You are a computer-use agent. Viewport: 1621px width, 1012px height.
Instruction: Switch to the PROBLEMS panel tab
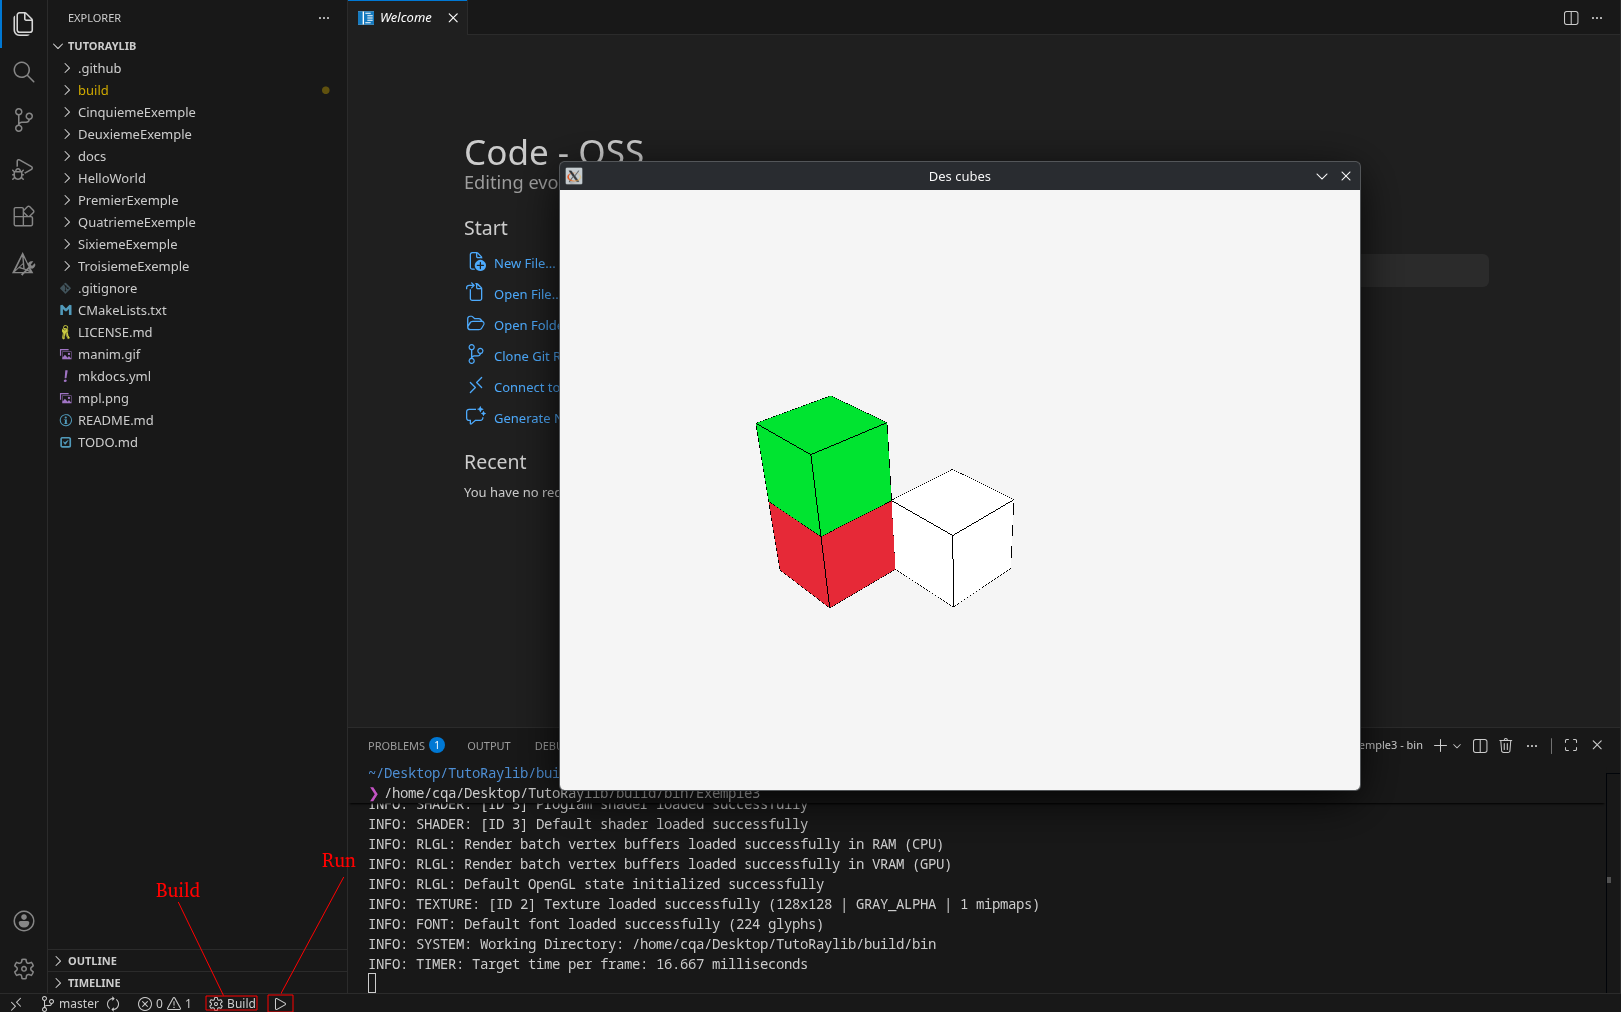coord(396,746)
